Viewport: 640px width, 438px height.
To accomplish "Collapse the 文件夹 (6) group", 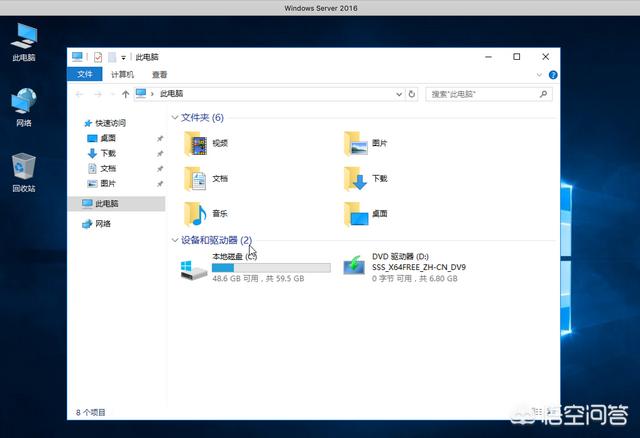I will pos(175,118).
